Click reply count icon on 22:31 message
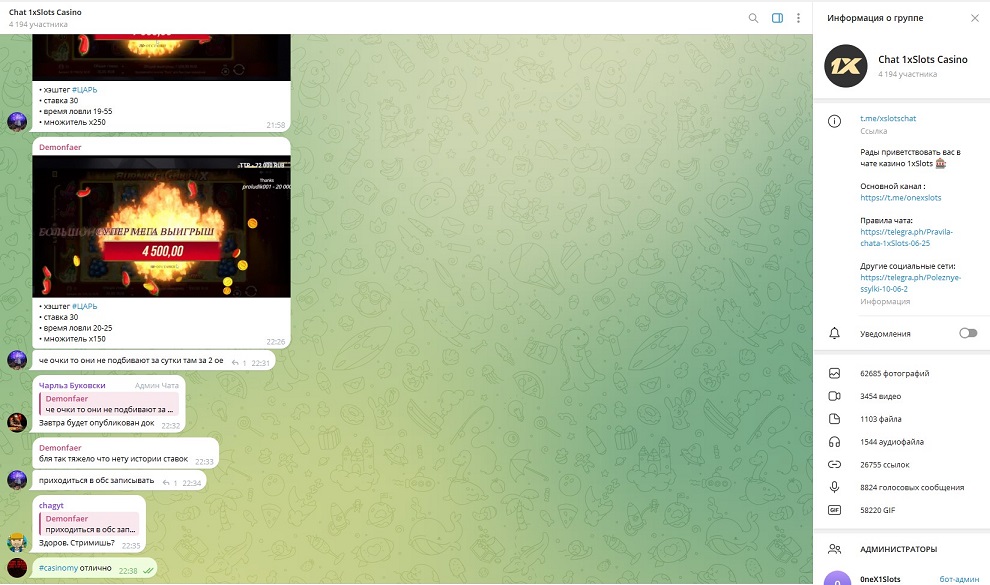 [239, 363]
